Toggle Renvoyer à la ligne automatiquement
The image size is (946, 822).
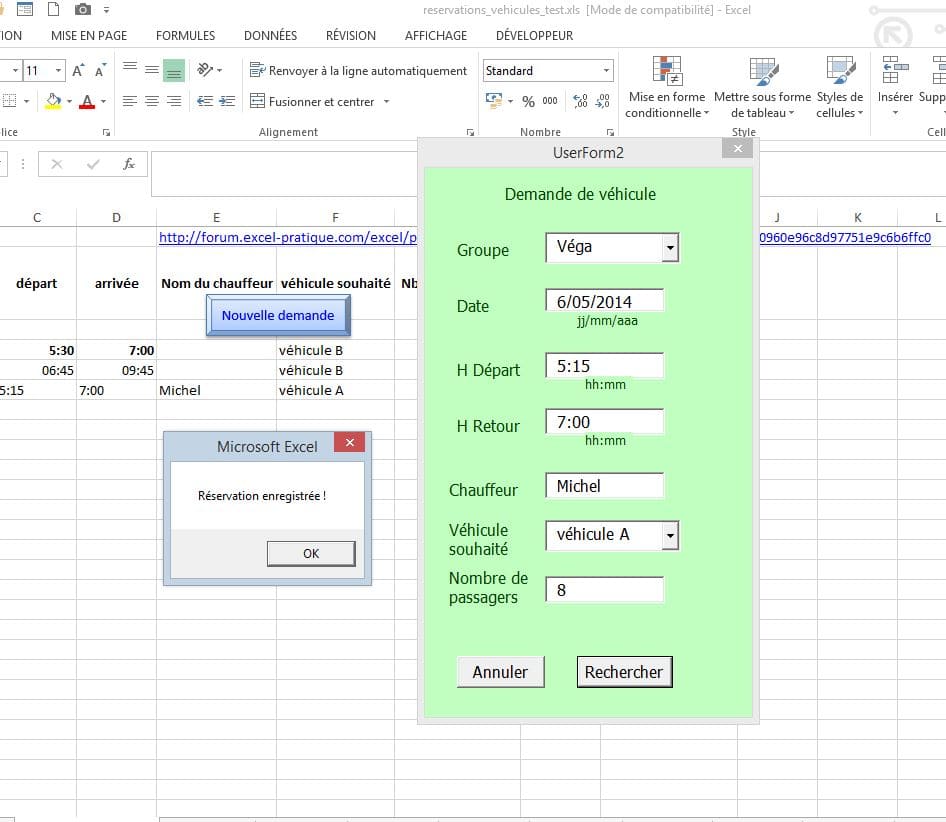point(358,71)
